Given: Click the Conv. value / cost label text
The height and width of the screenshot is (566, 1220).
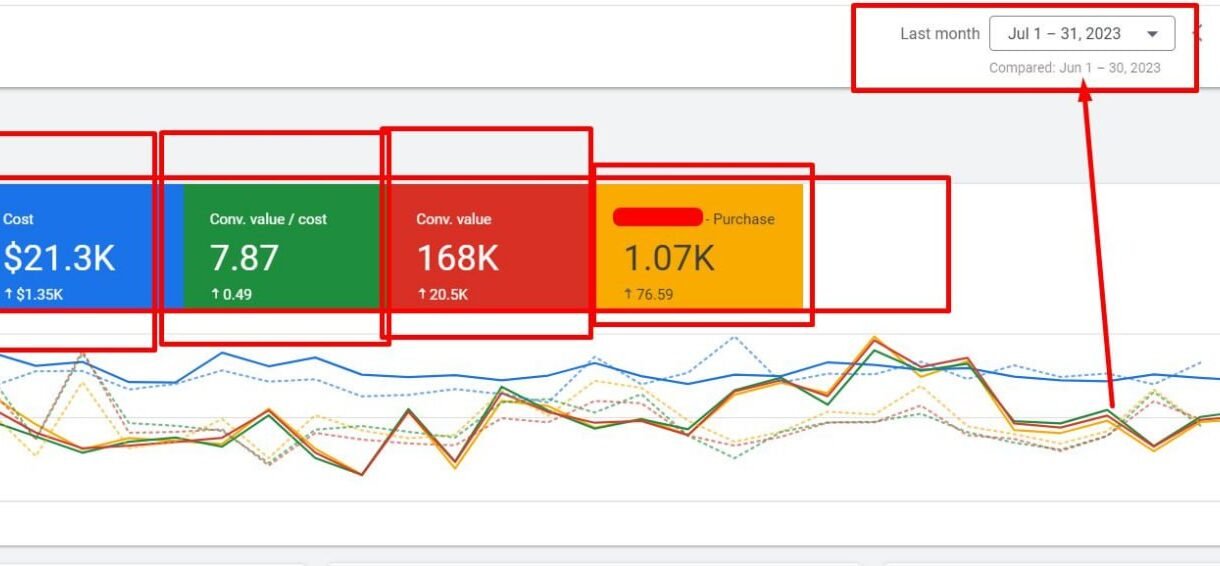Looking at the screenshot, I should click(268, 219).
